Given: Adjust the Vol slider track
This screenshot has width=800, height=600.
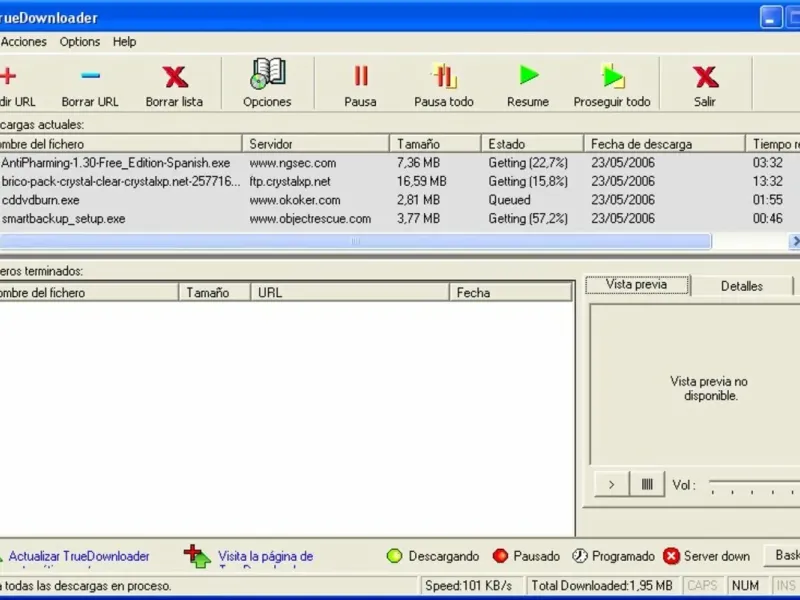Looking at the screenshot, I should click(754, 482).
